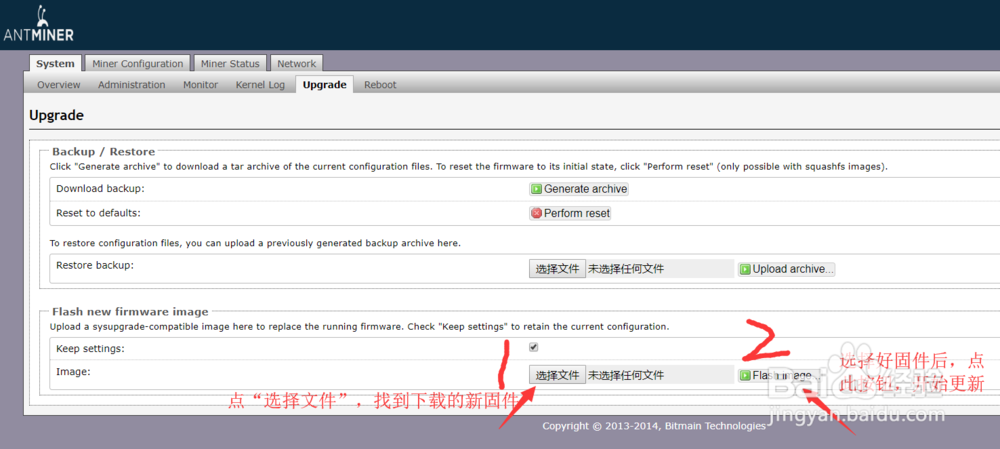This screenshot has width=1000, height=449.
Task: Click the Flash image button
Action: (x=778, y=375)
